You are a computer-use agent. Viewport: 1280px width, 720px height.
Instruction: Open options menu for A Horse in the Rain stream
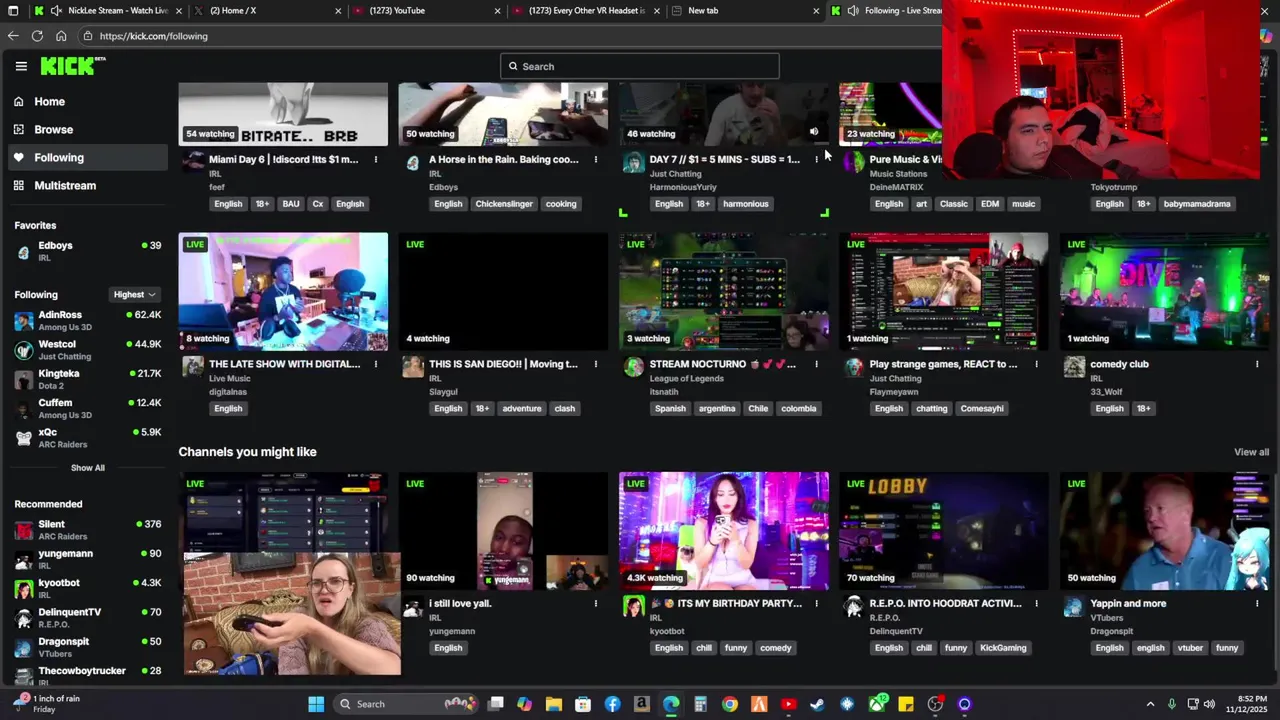click(x=596, y=159)
